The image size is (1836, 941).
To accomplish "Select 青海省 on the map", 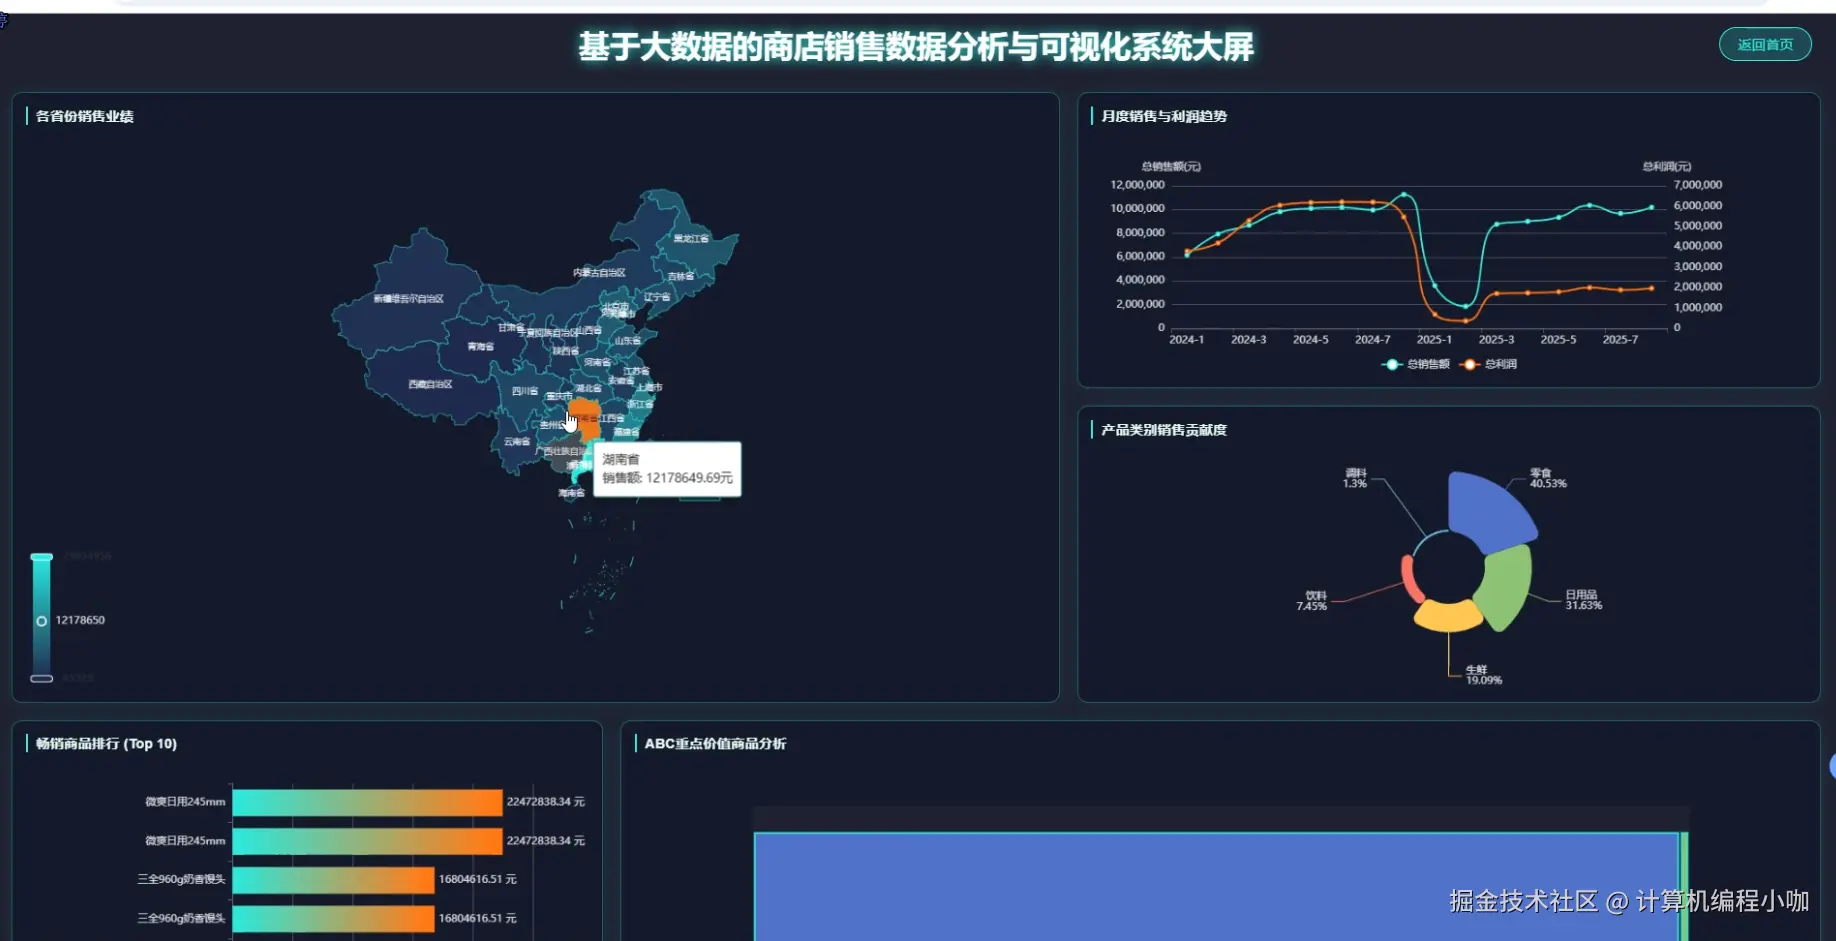I will pyautogui.click(x=480, y=346).
